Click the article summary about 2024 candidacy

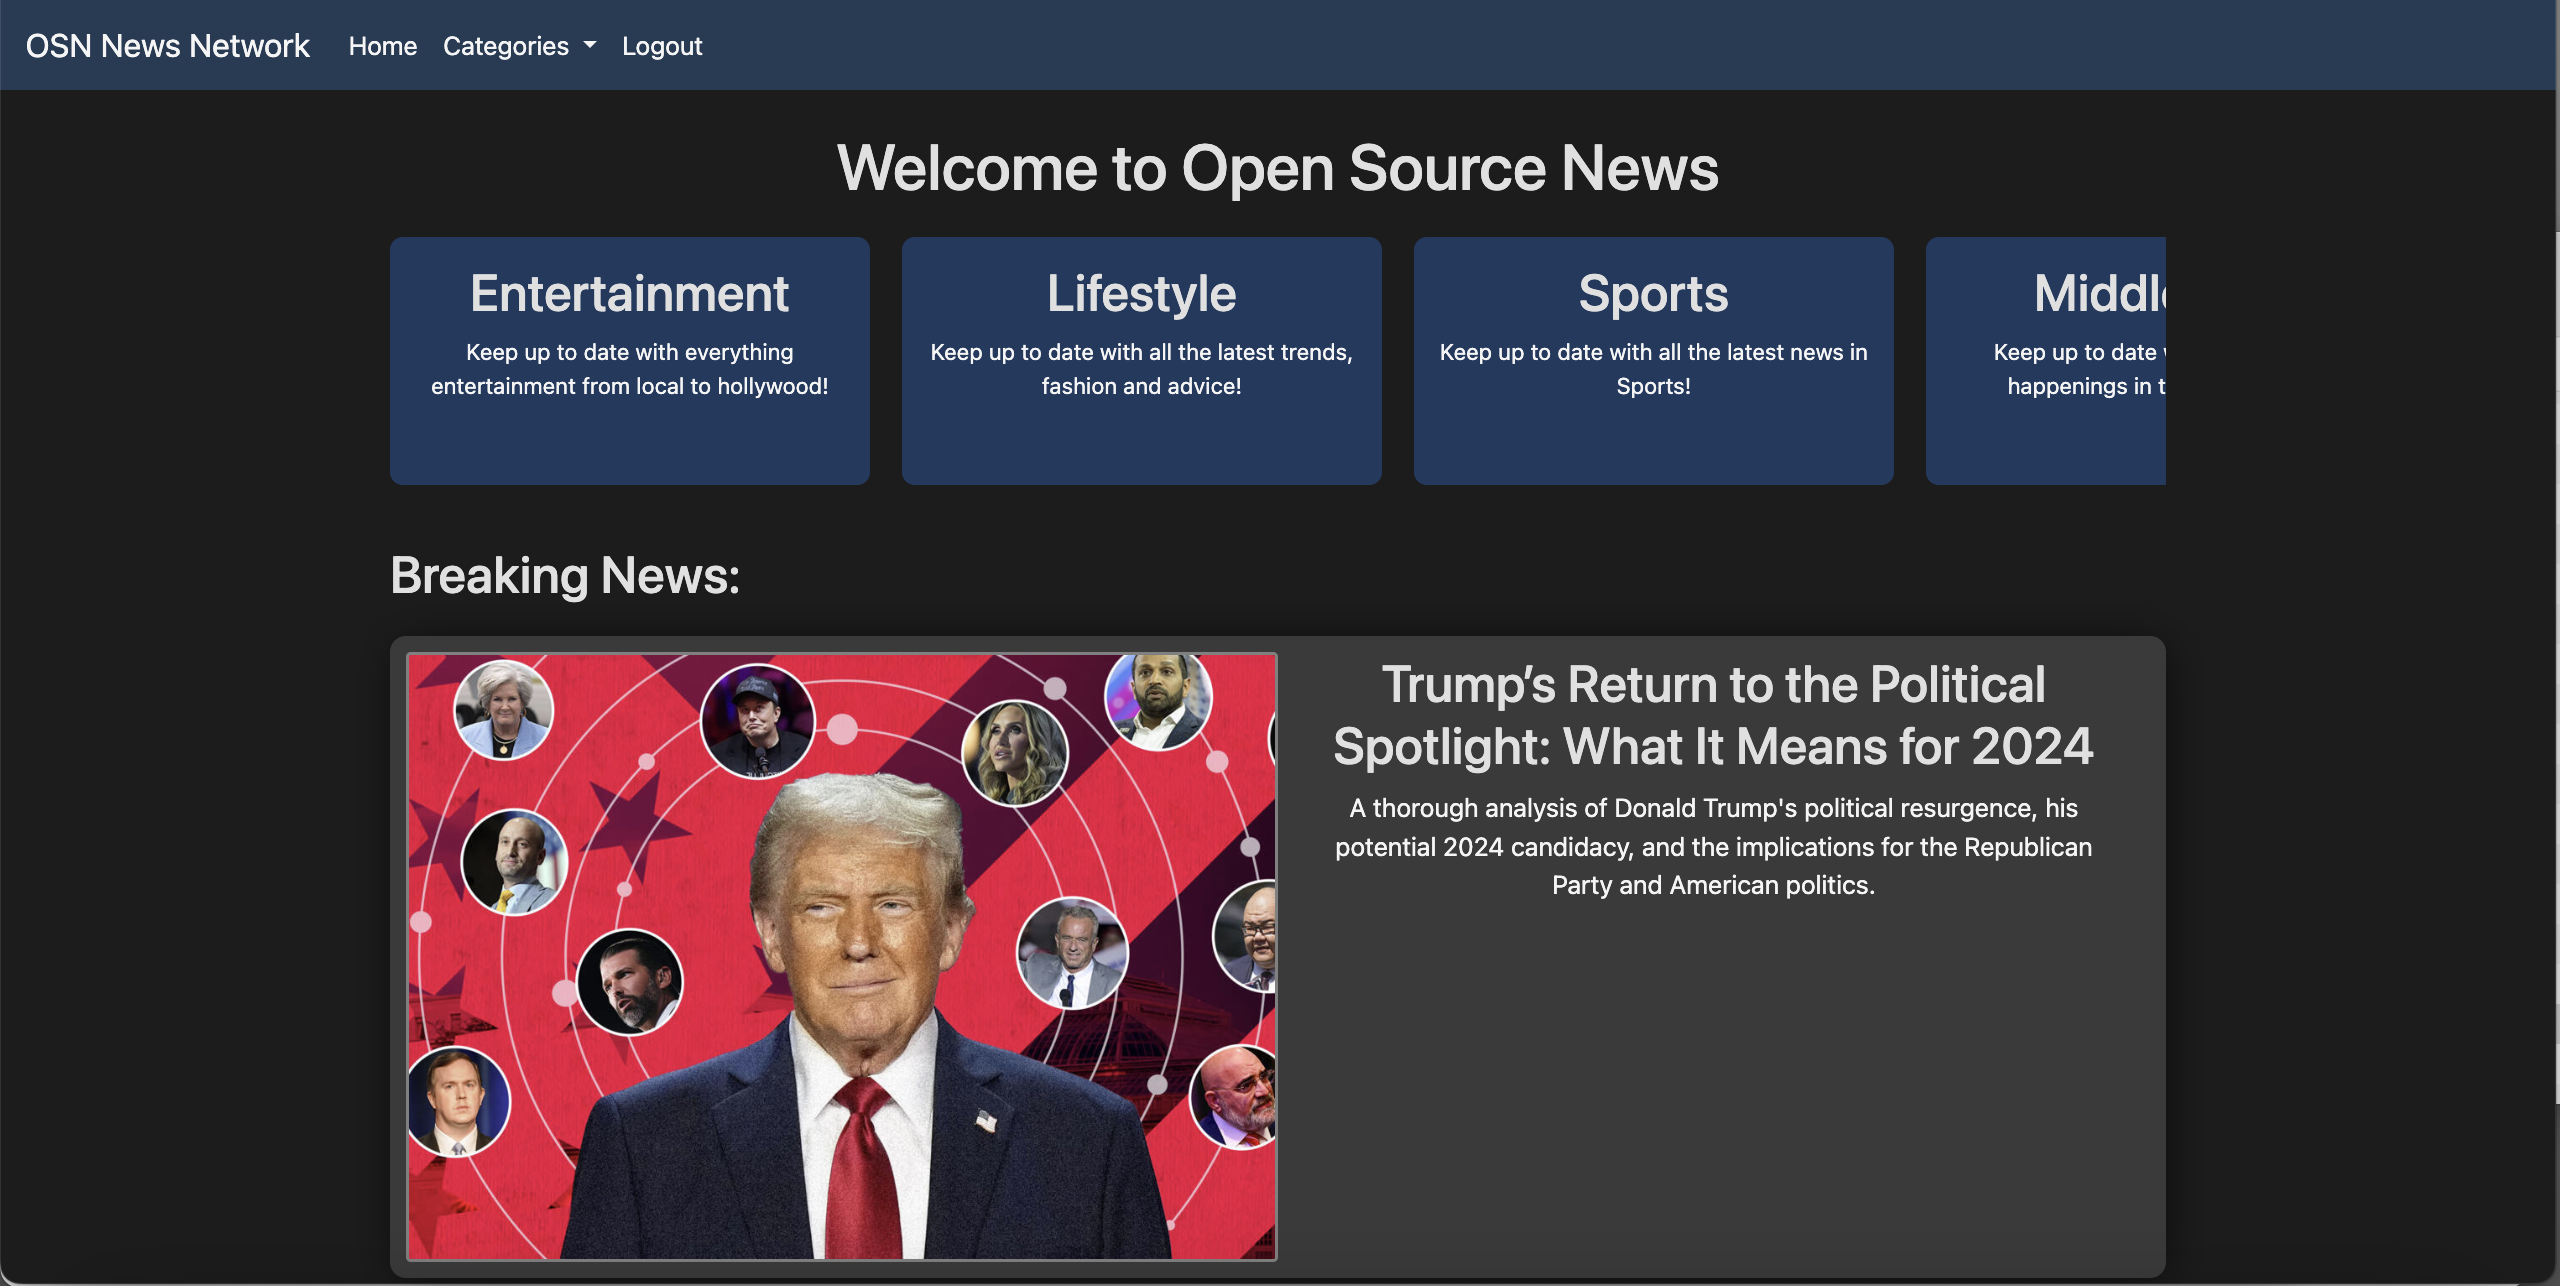pyautogui.click(x=1712, y=846)
